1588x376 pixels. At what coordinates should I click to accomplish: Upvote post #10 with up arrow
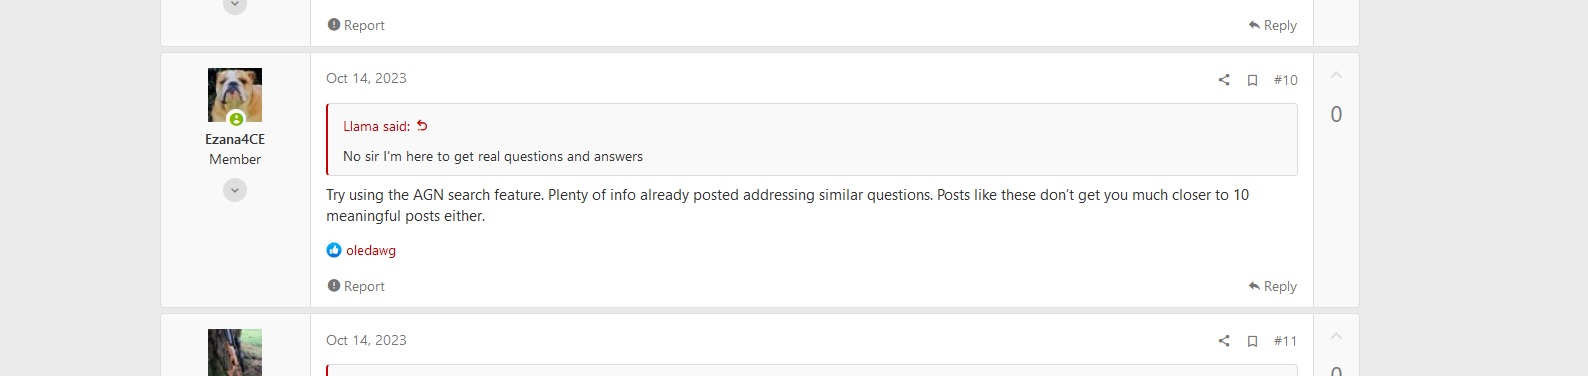click(1336, 76)
